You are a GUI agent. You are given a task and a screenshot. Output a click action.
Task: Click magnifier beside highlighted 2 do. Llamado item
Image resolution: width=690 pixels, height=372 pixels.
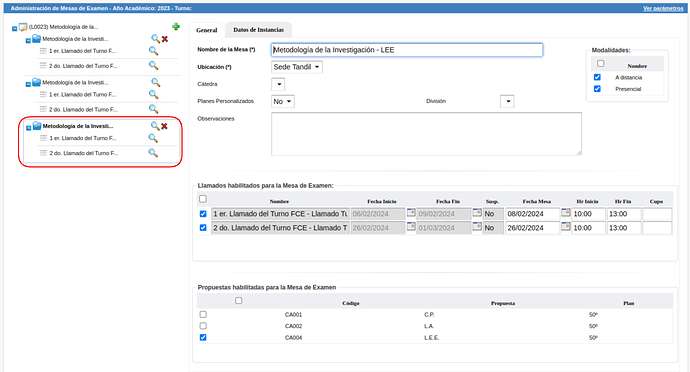pyautogui.click(x=153, y=153)
